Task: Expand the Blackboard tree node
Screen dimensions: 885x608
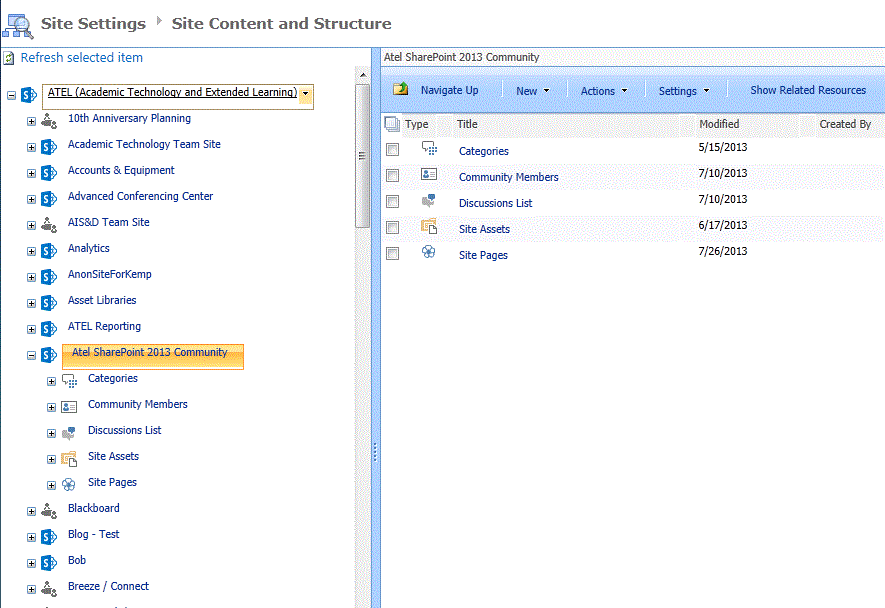Action: [x=32, y=511]
